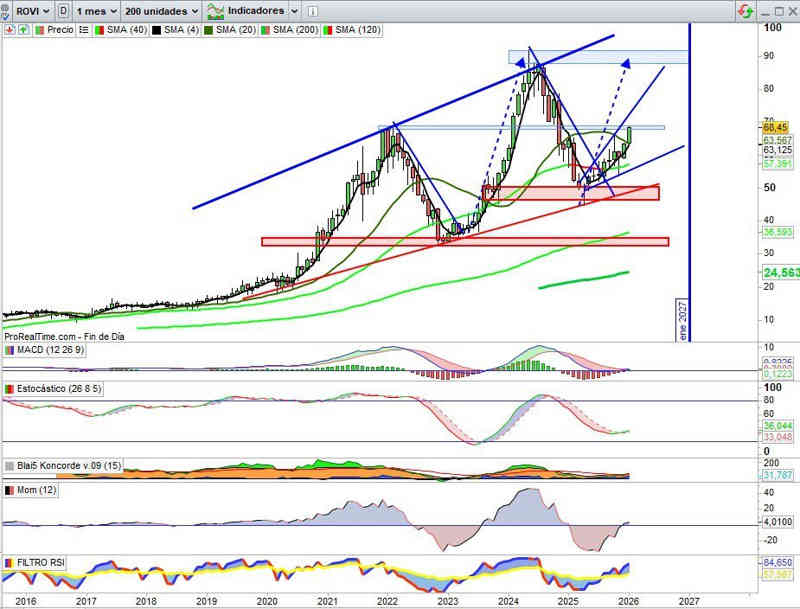The width and height of the screenshot is (800, 609).
Task: Select the Precio legend label
Action: (60, 30)
